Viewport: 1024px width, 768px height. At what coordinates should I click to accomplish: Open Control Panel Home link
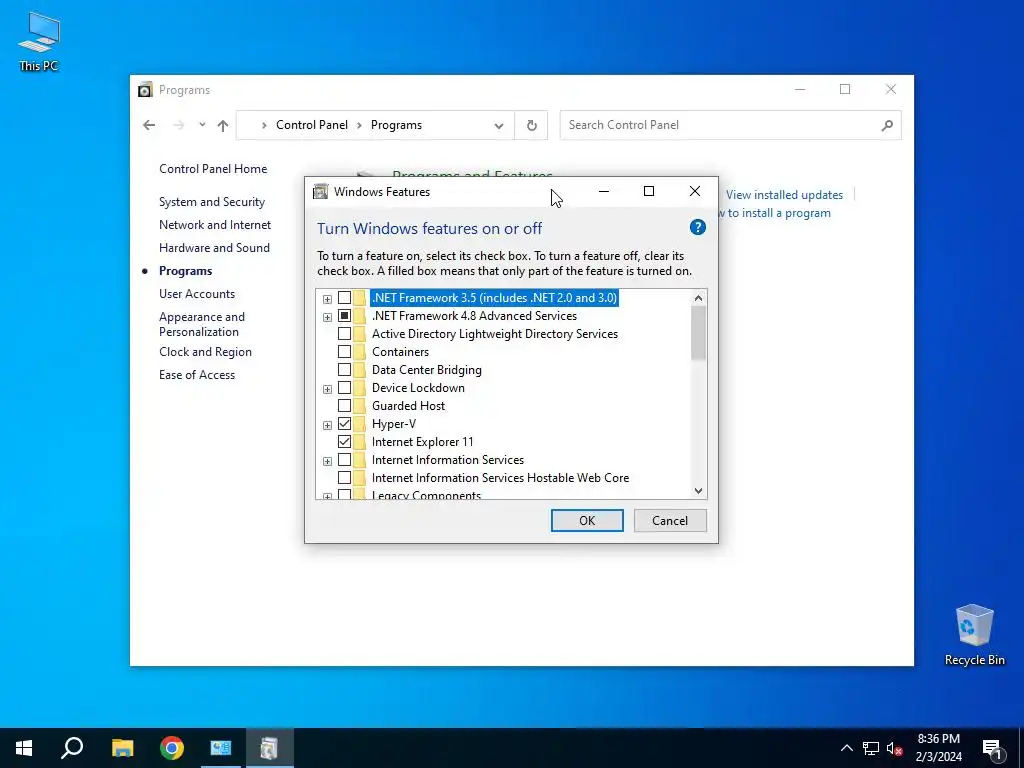213,168
